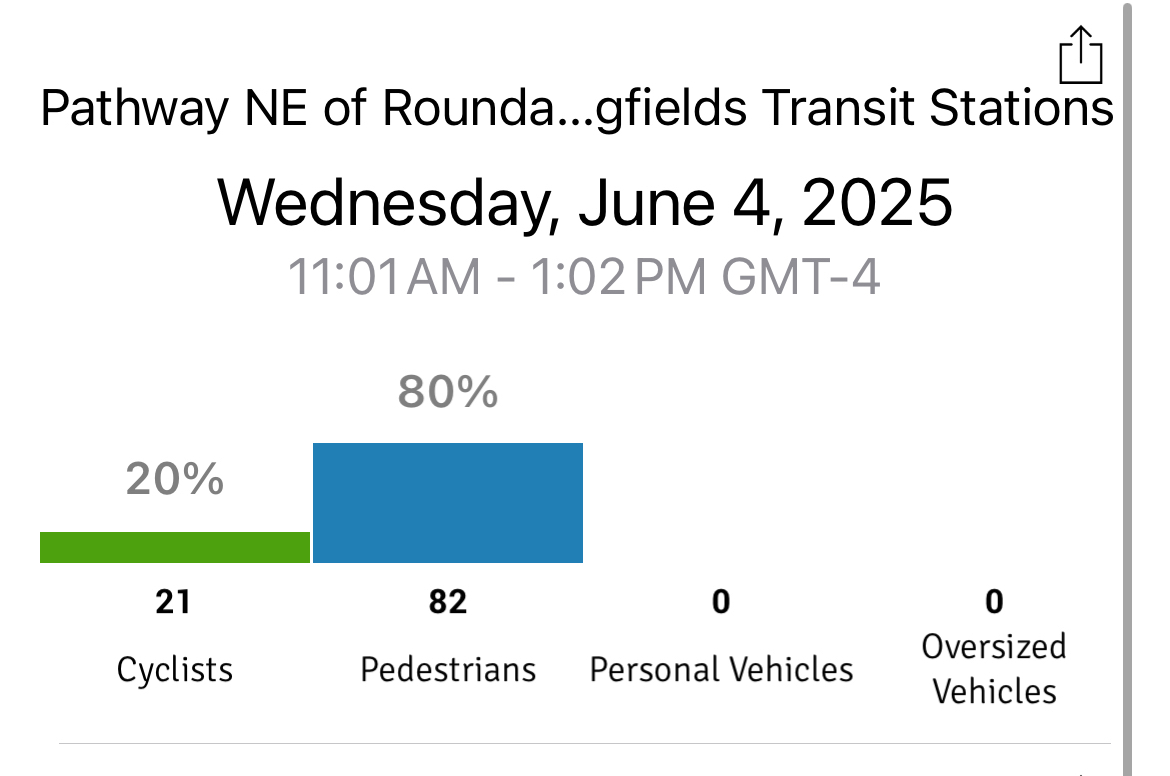Click the Personal Vehicles count of 0
Screen dimensions: 1170x776
pyautogui.click(x=721, y=602)
